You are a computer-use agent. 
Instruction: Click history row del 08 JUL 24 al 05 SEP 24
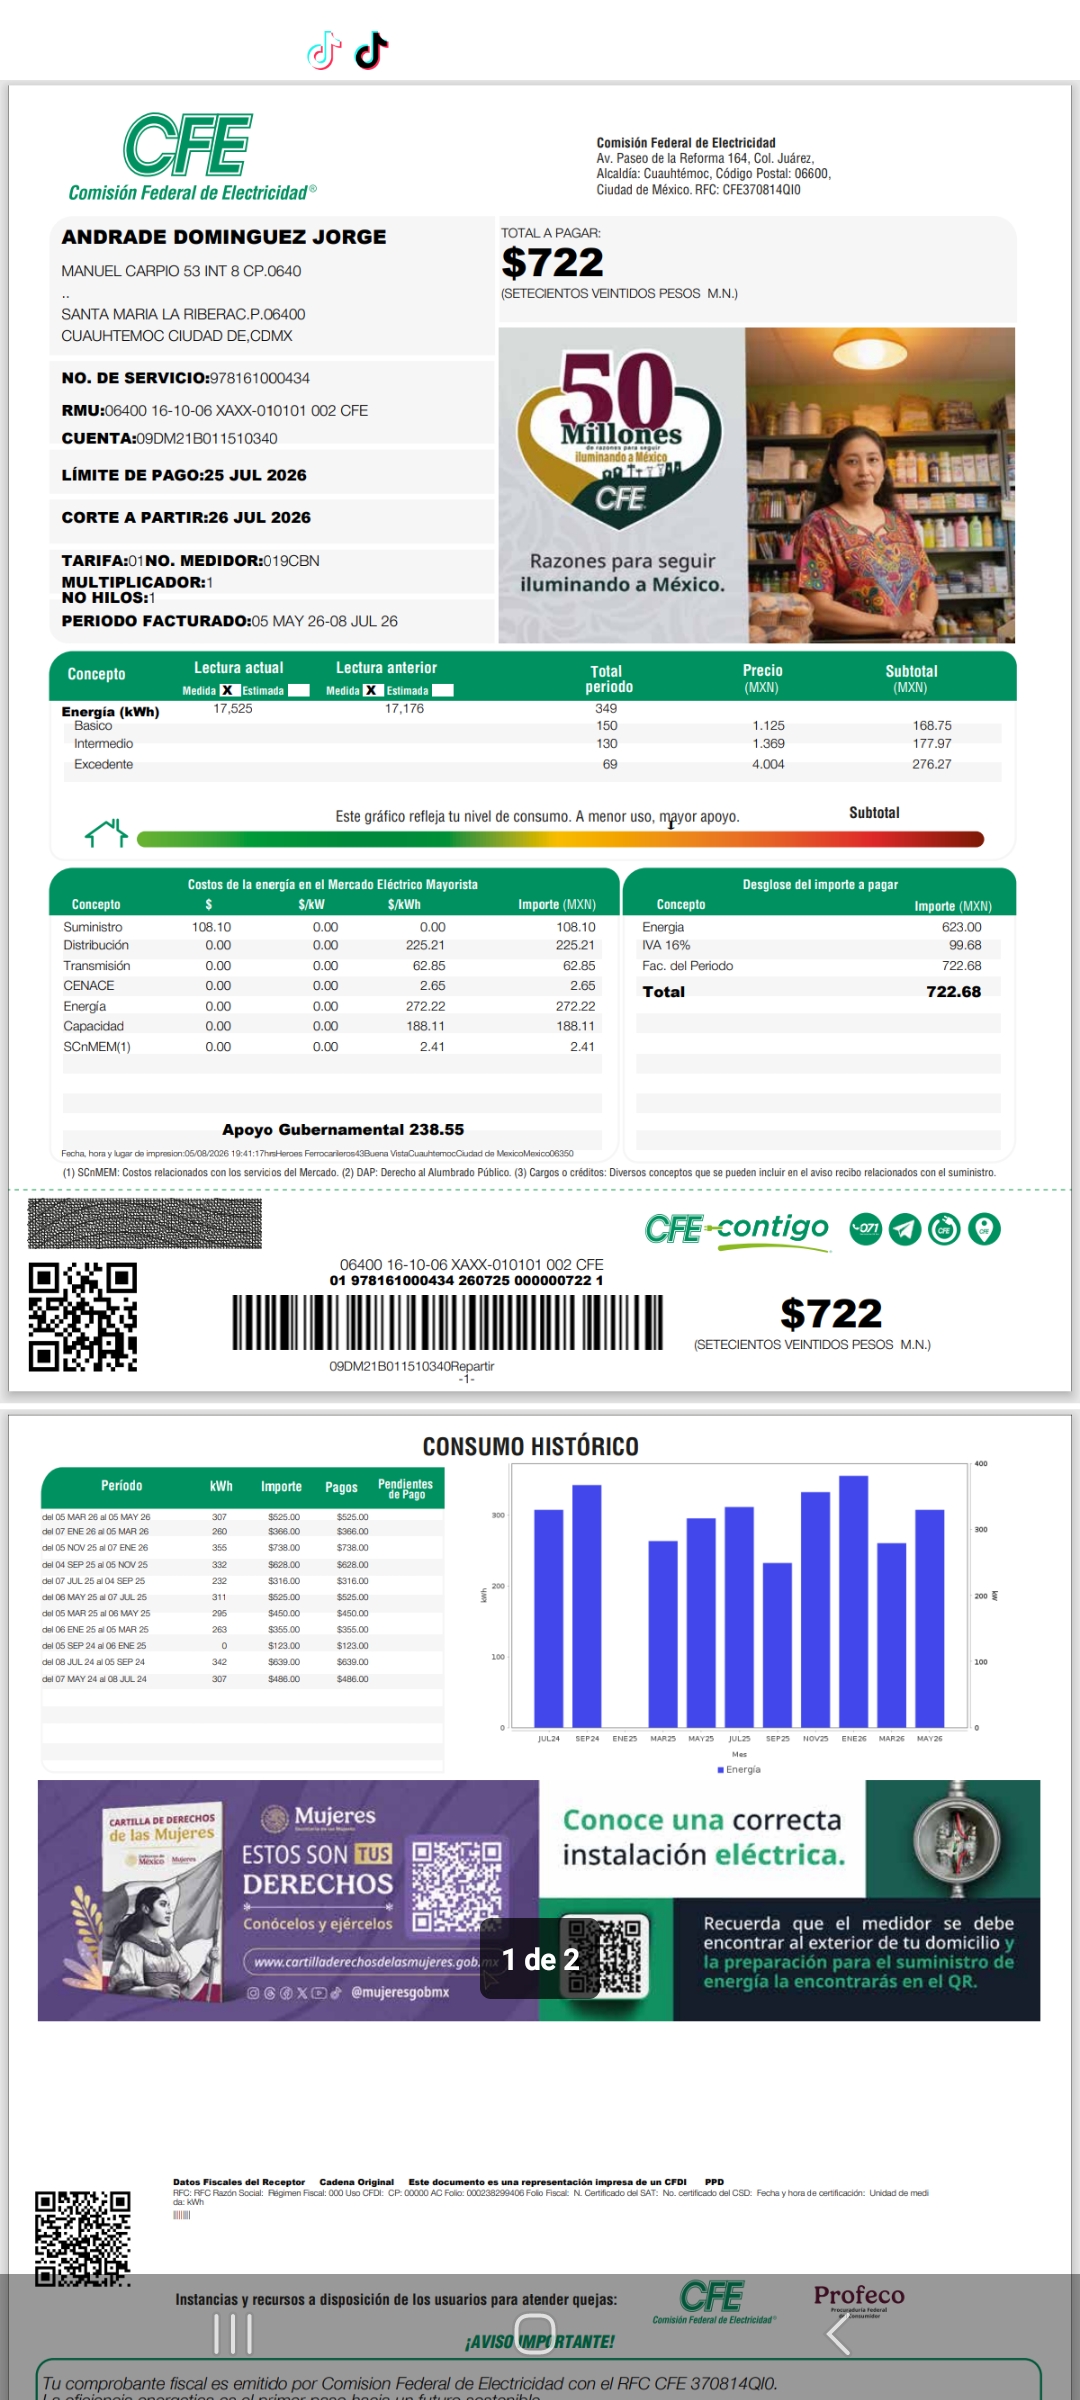coord(243,1662)
